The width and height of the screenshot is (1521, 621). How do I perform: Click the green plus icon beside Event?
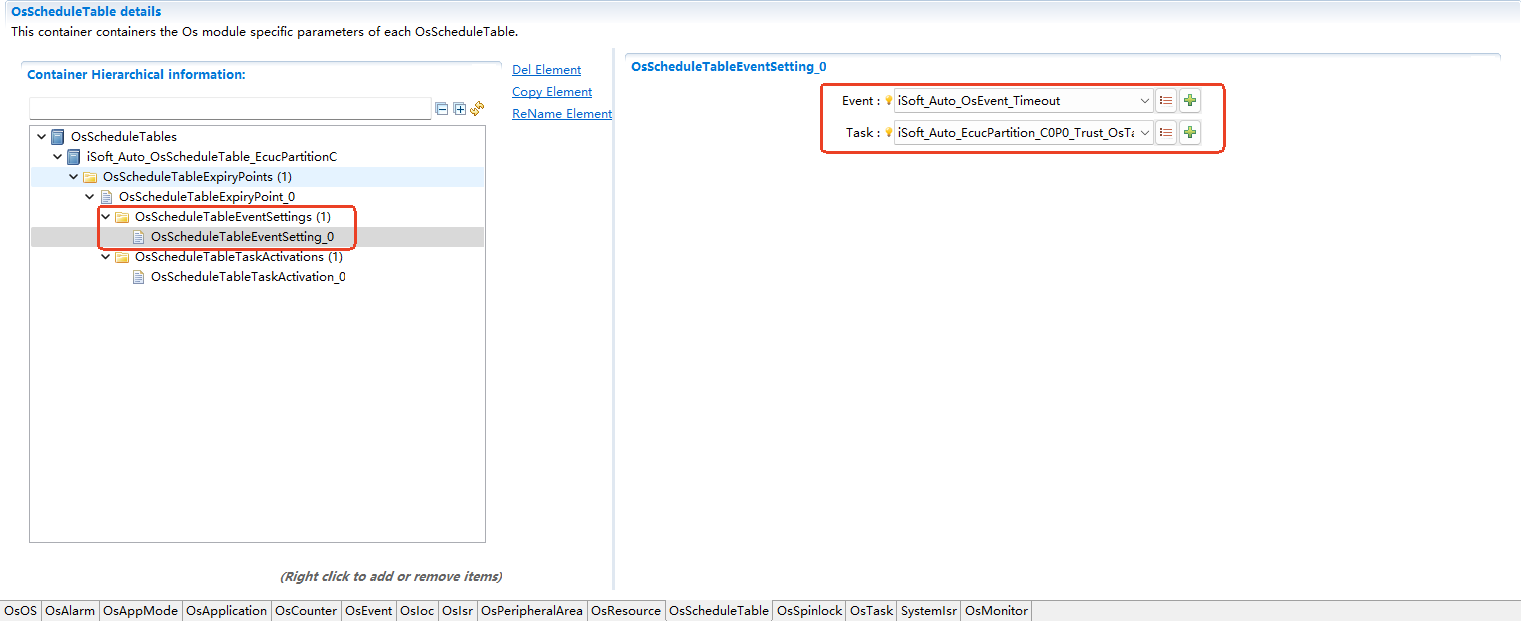click(1189, 101)
